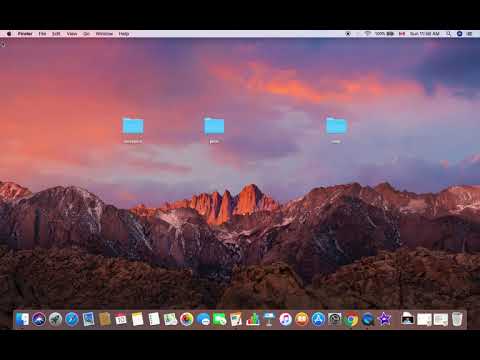Image resolution: width=480 pixels, height=360 pixels.
Task: Open Notification Center list icon
Action: click(x=470, y=34)
